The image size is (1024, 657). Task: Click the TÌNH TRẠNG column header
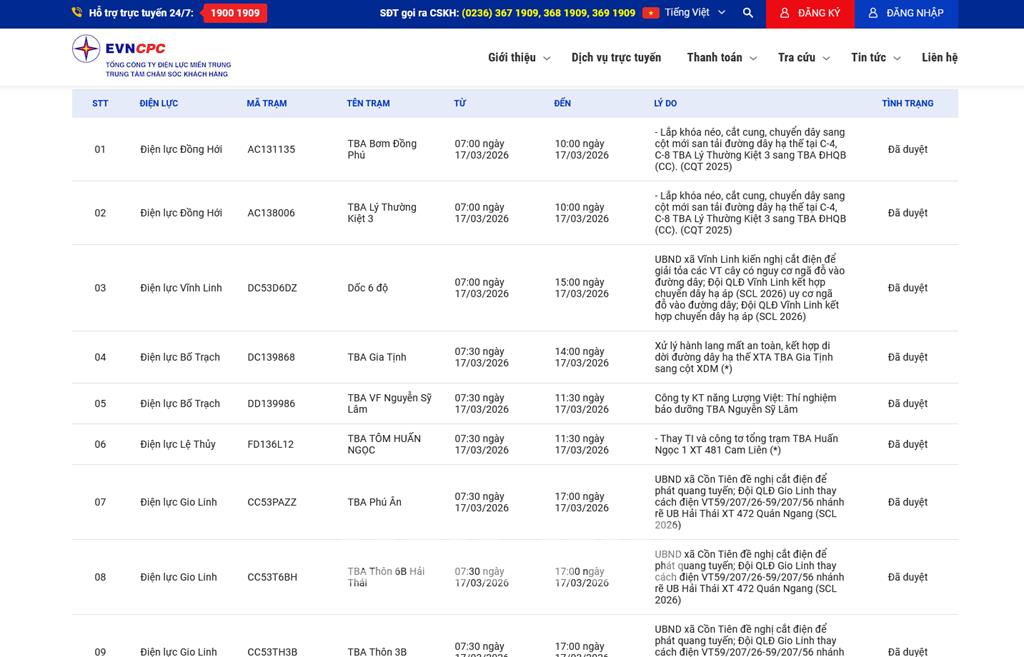pyautogui.click(x=907, y=104)
